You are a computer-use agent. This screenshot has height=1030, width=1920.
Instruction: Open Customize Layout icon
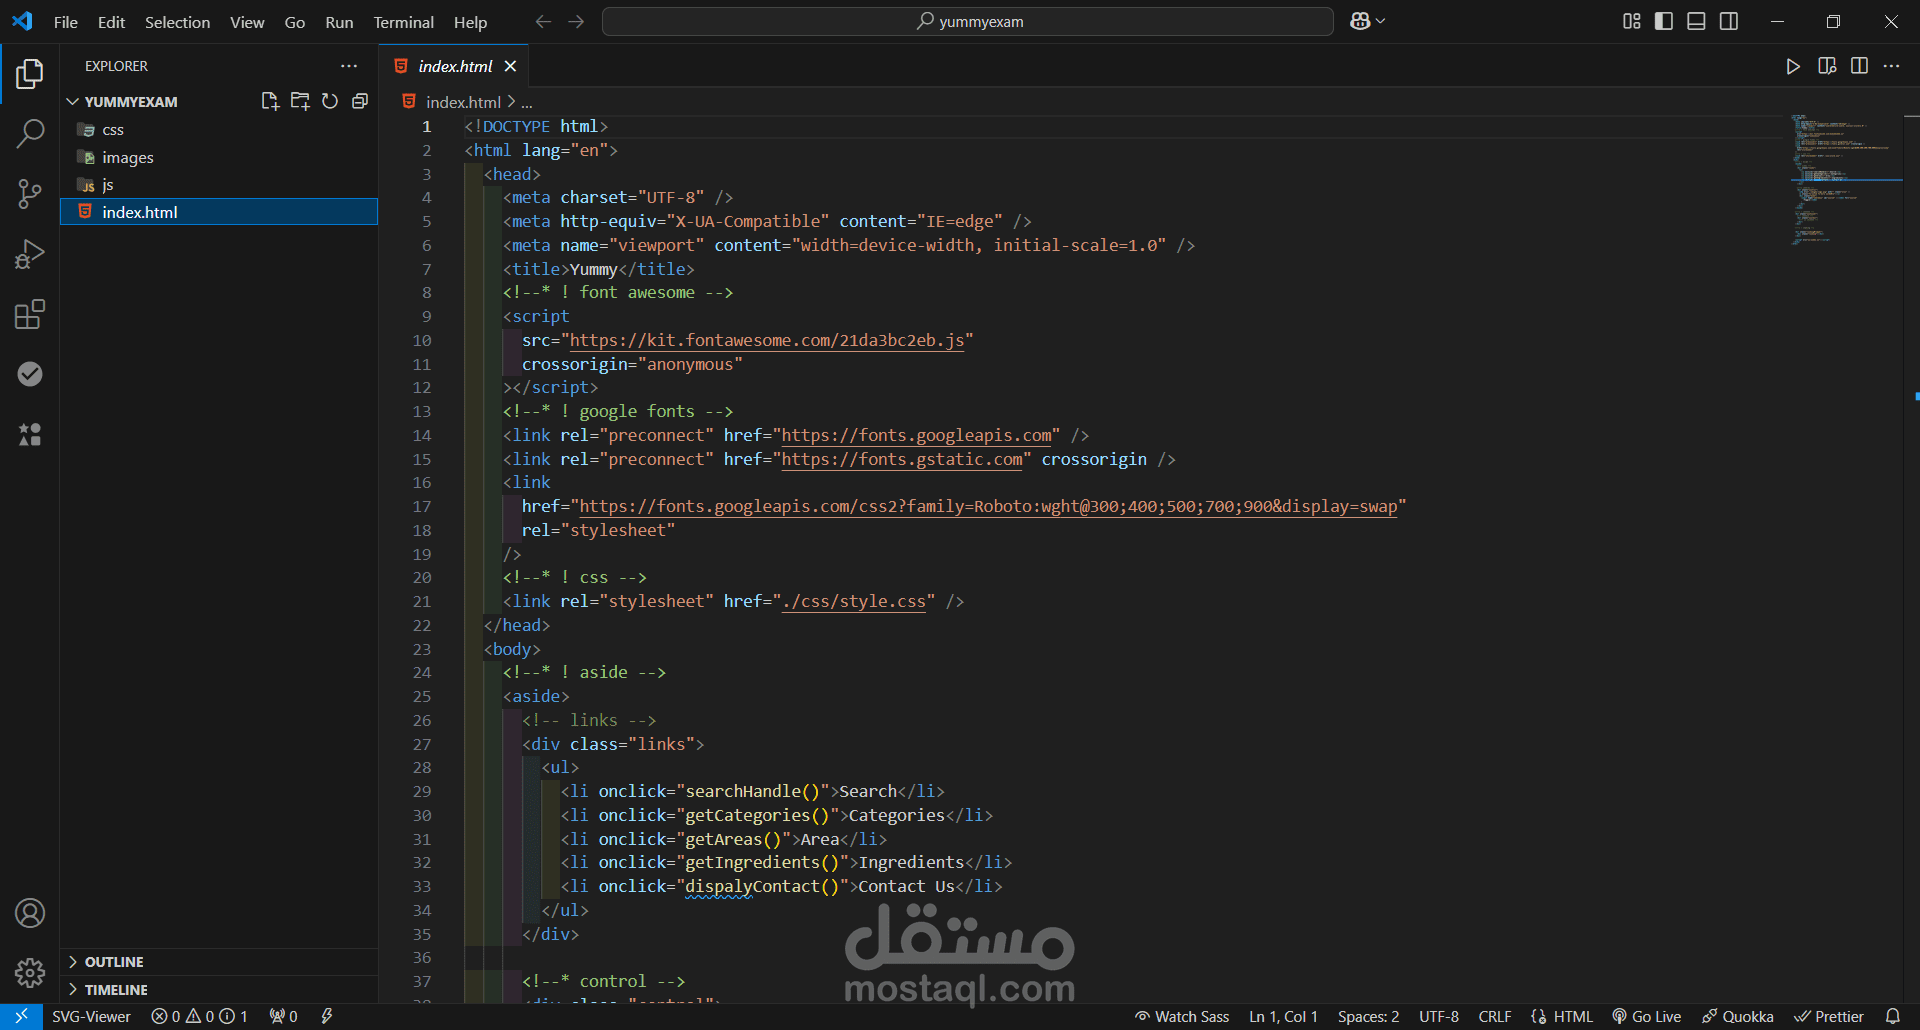tap(1632, 21)
